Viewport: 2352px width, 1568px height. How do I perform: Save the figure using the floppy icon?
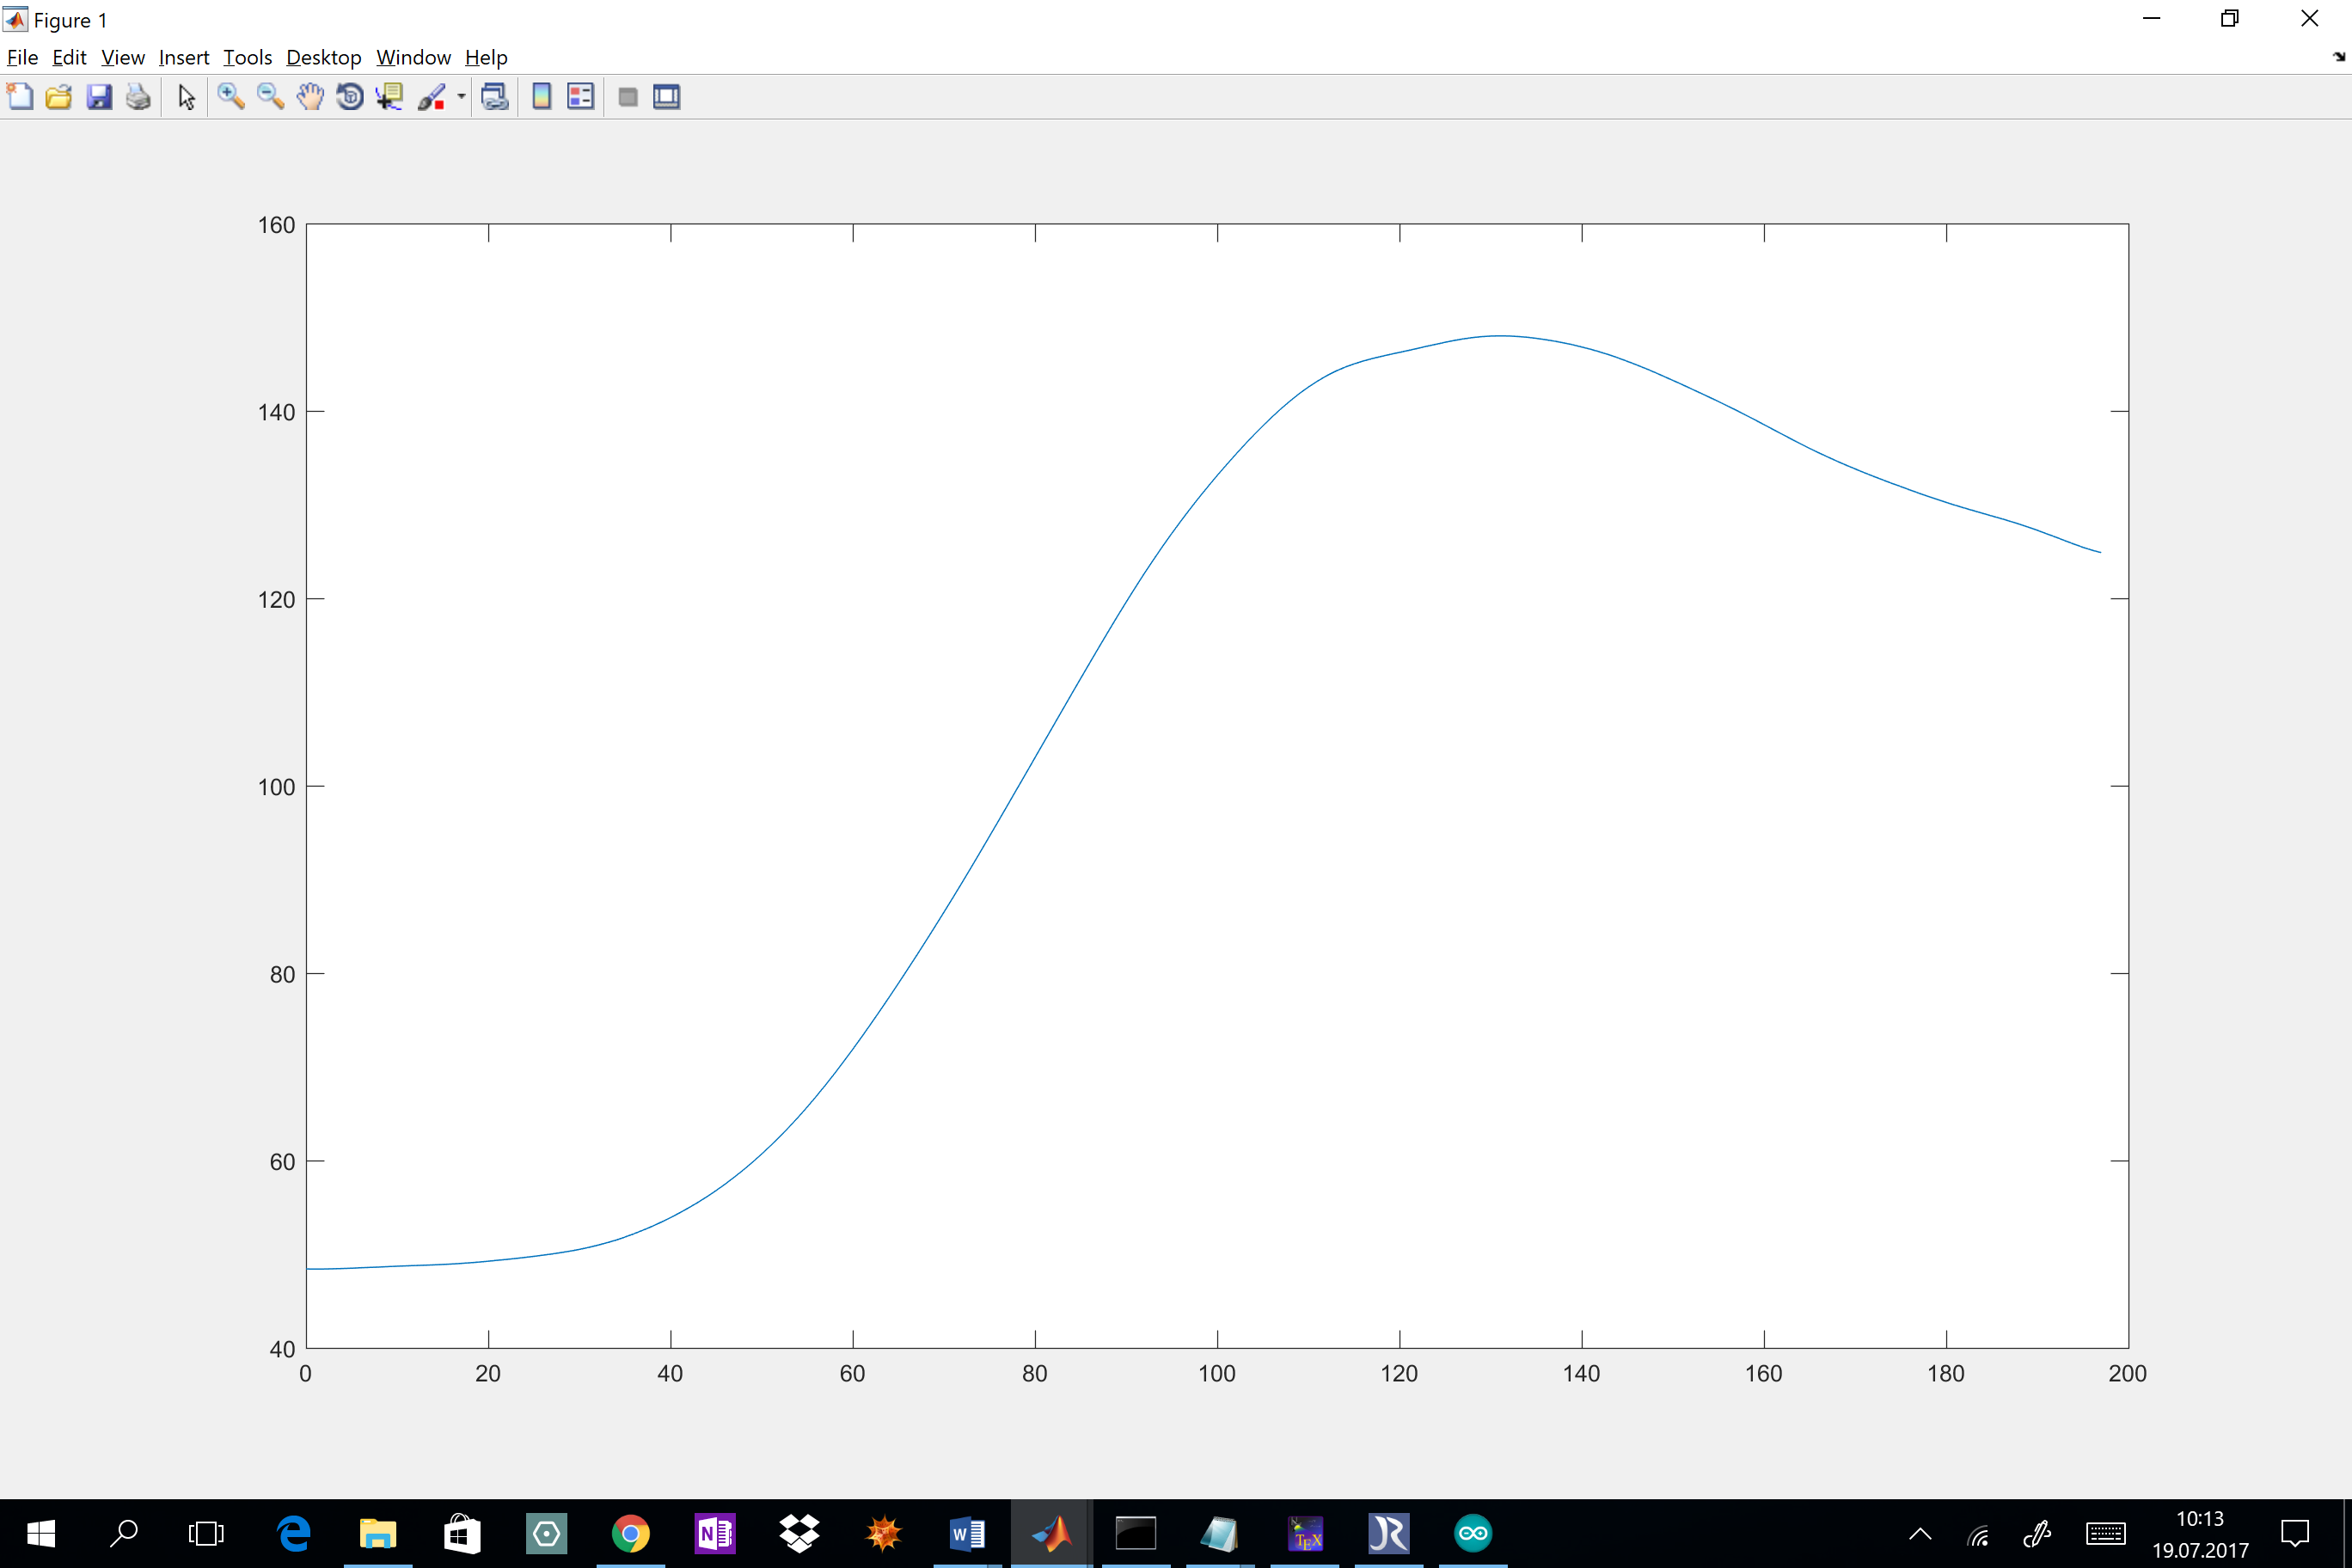tap(99, 97)
